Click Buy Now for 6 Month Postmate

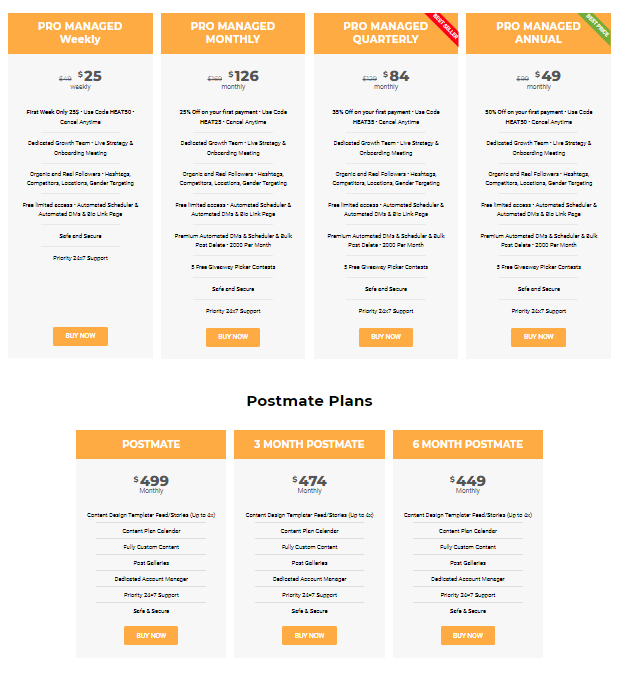pyautogui.click(x=468, y=635)
